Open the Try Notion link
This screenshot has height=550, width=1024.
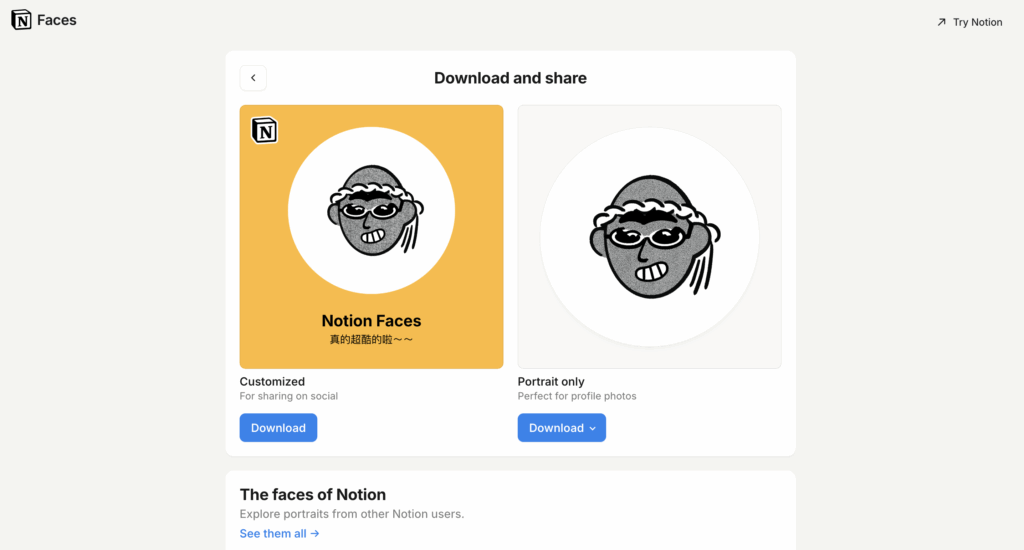977,22
